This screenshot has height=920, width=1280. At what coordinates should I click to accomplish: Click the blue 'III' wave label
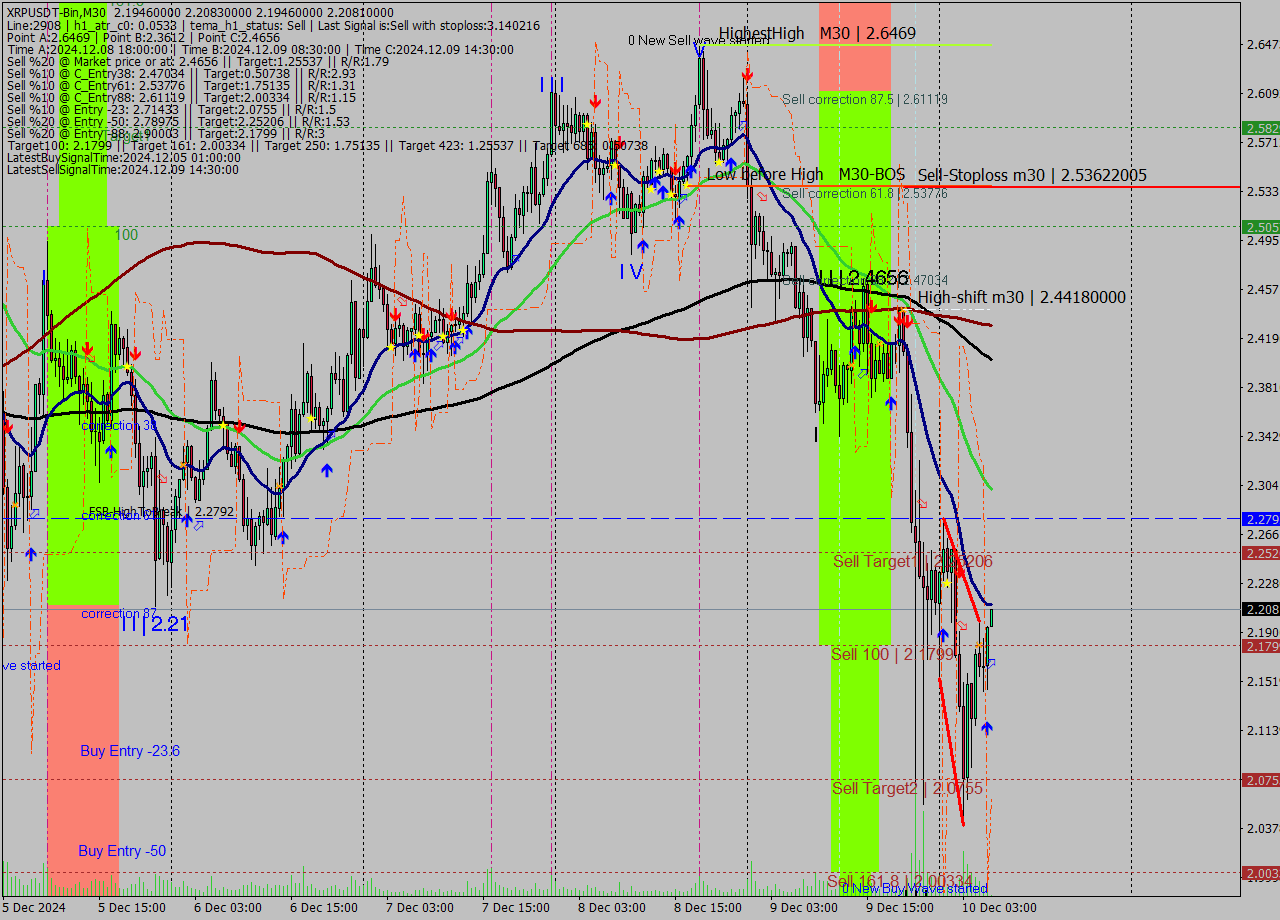[552, 85]
